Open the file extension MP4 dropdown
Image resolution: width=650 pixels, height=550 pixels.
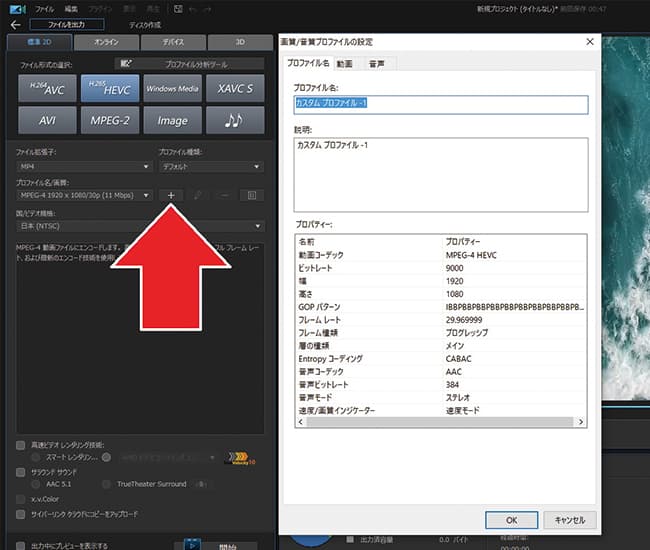84,167
